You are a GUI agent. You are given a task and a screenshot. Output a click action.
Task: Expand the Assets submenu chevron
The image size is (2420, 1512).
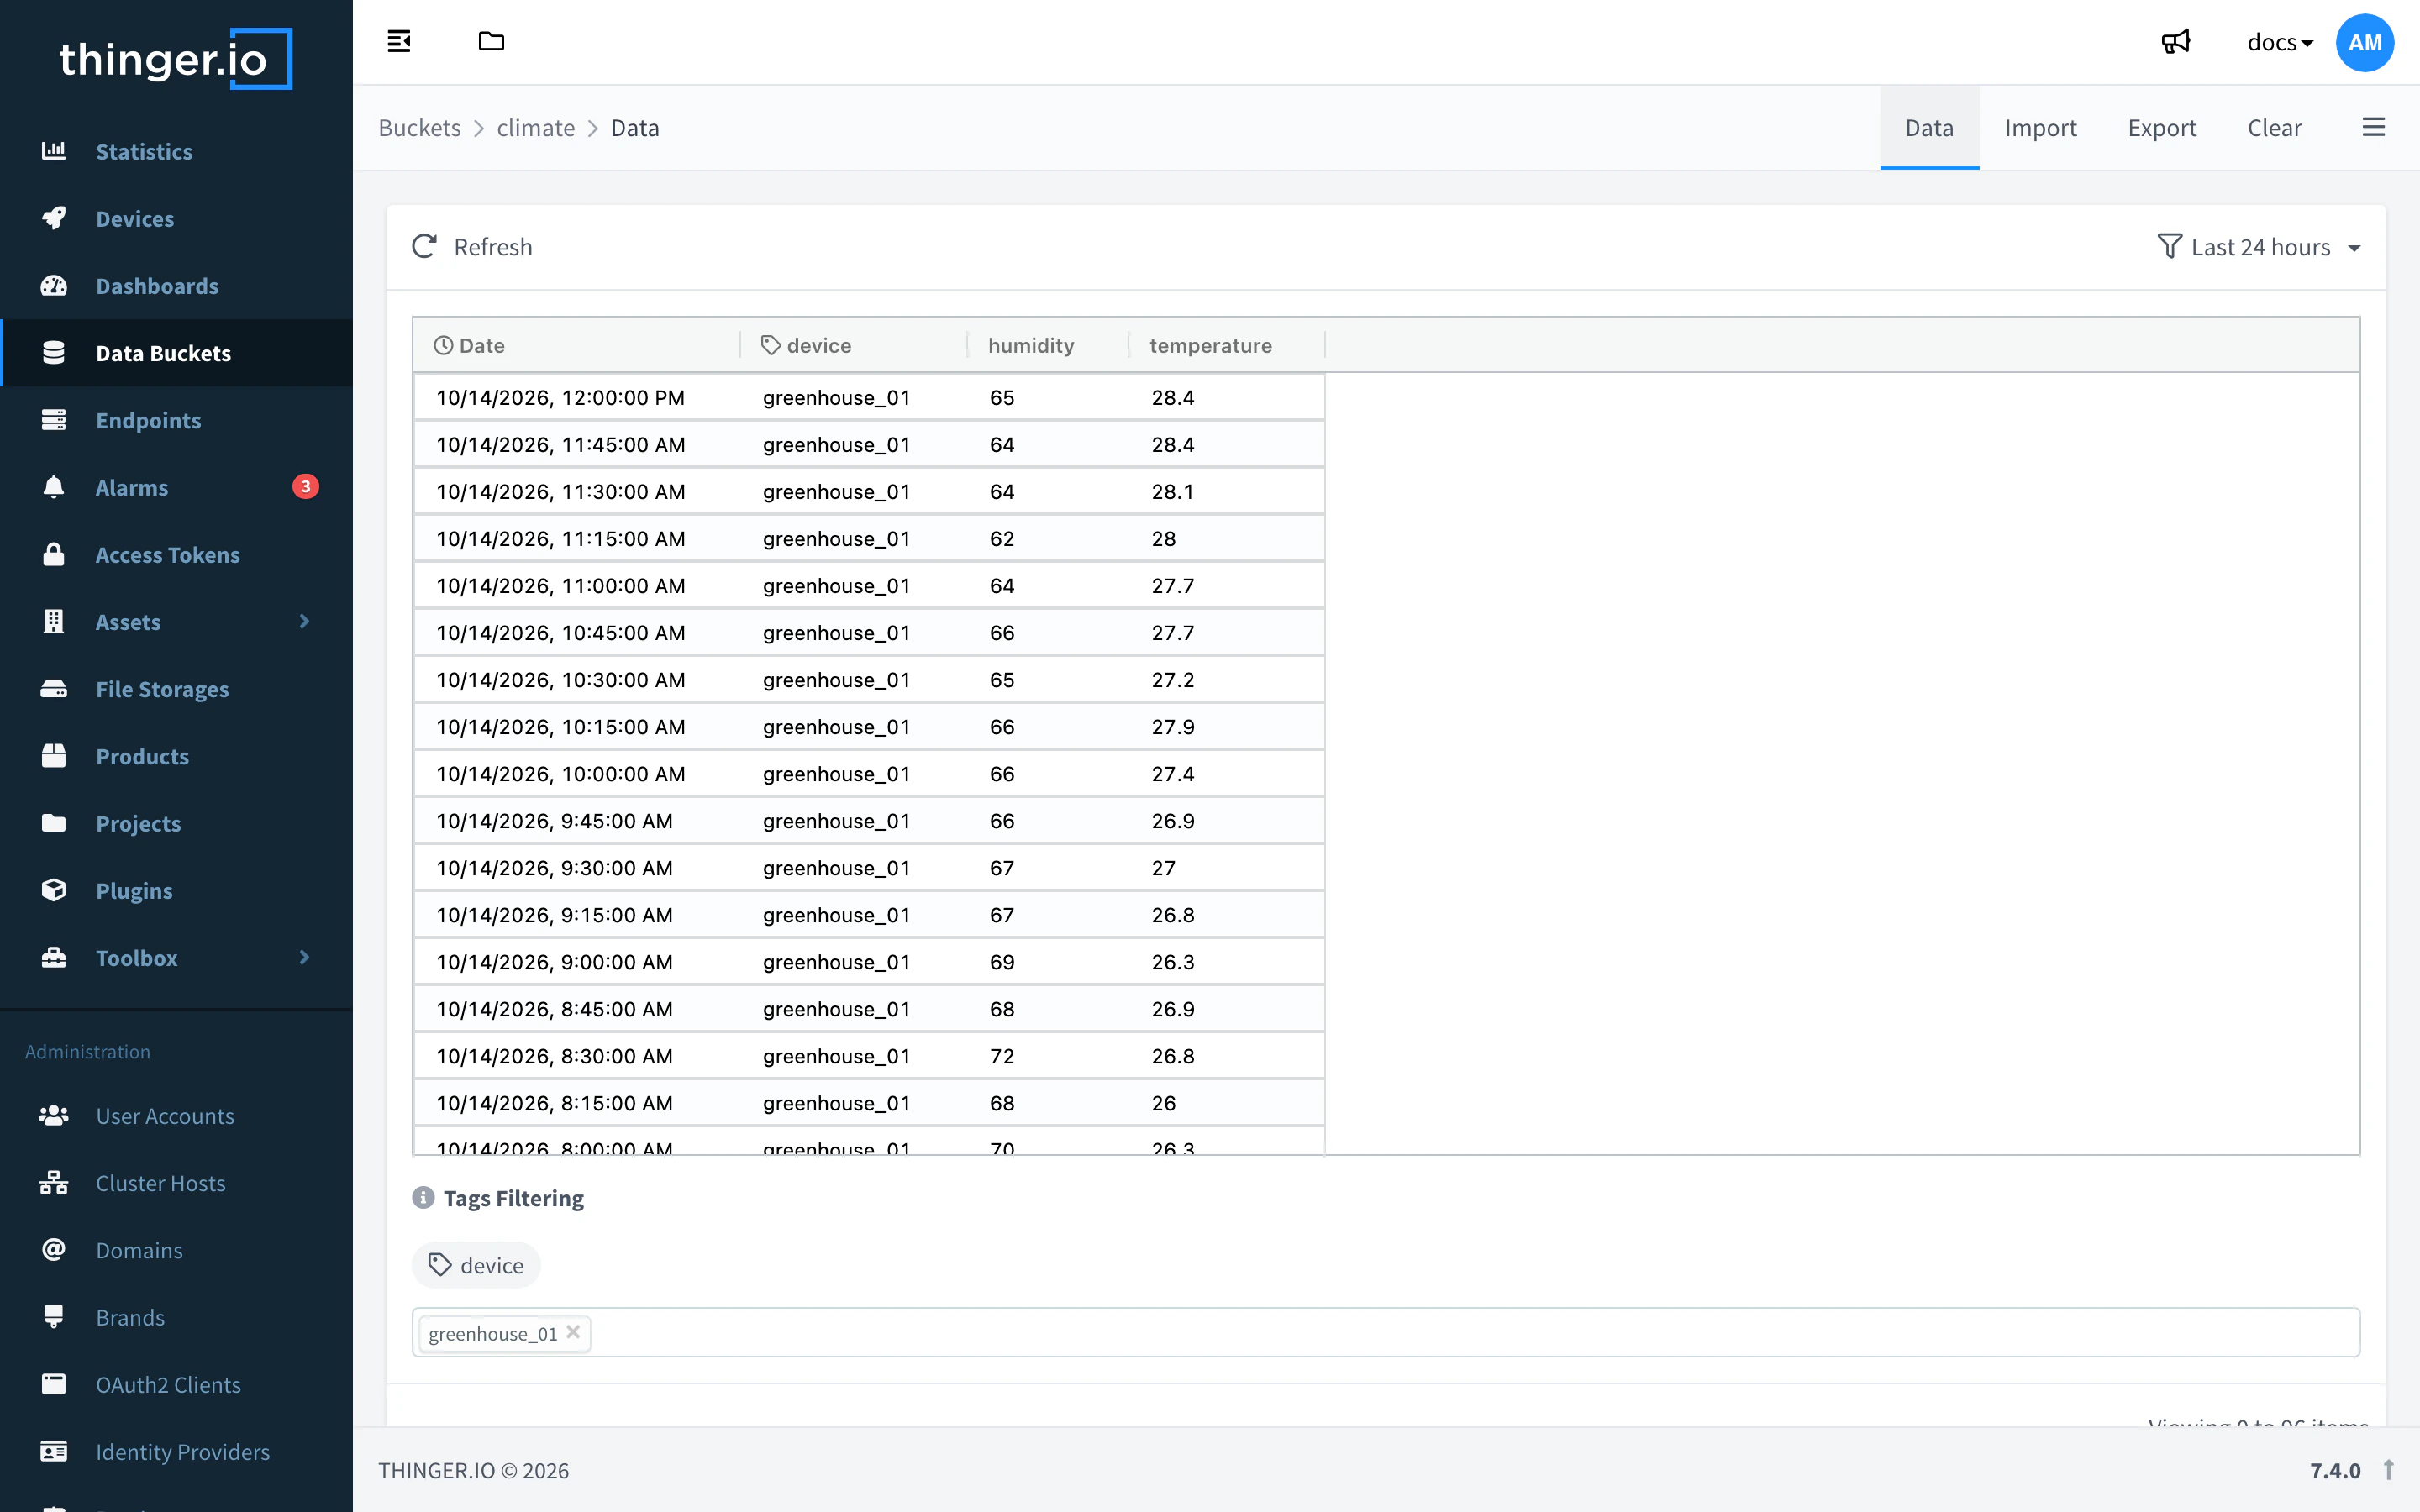click(304, 621)
